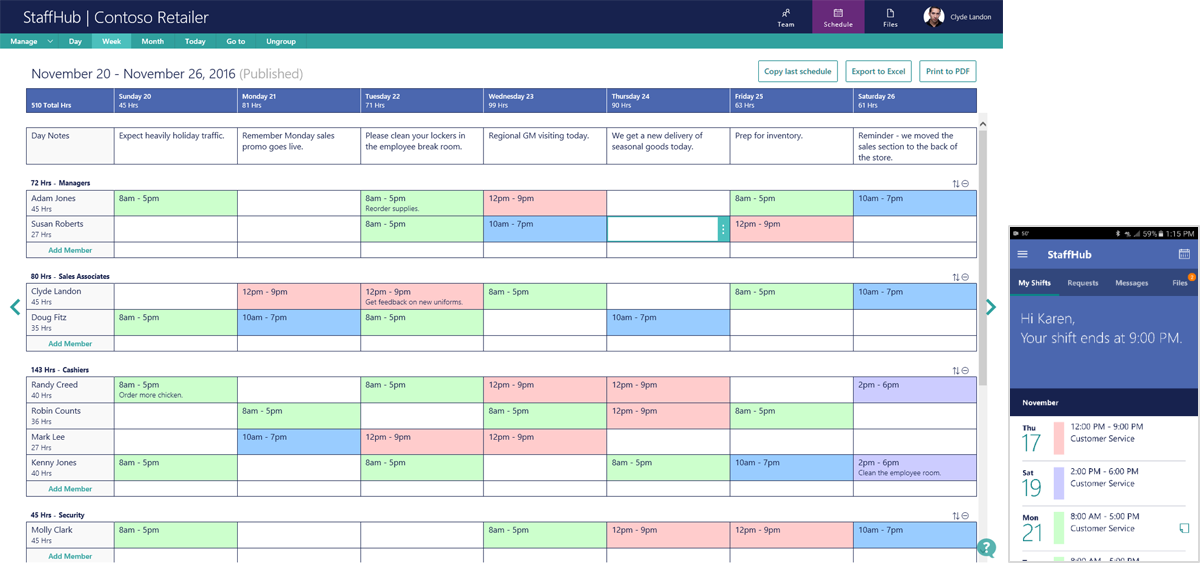Image resolution: width=1200 pixels, height=563 pixels.
Task: Add Member to the Managers group
Action: tap(70, 250)
